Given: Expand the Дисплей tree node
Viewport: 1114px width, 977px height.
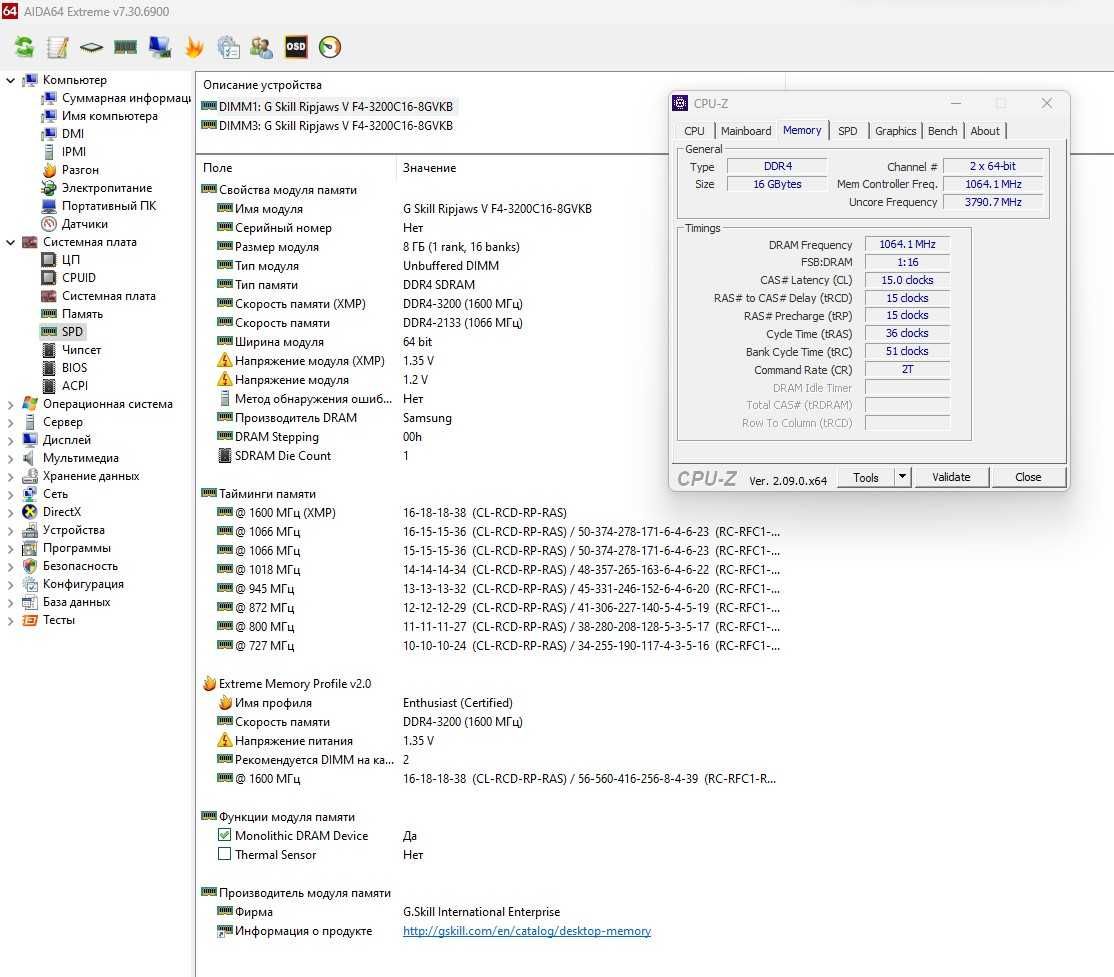Looking at the screenshot, I should 11,440.
